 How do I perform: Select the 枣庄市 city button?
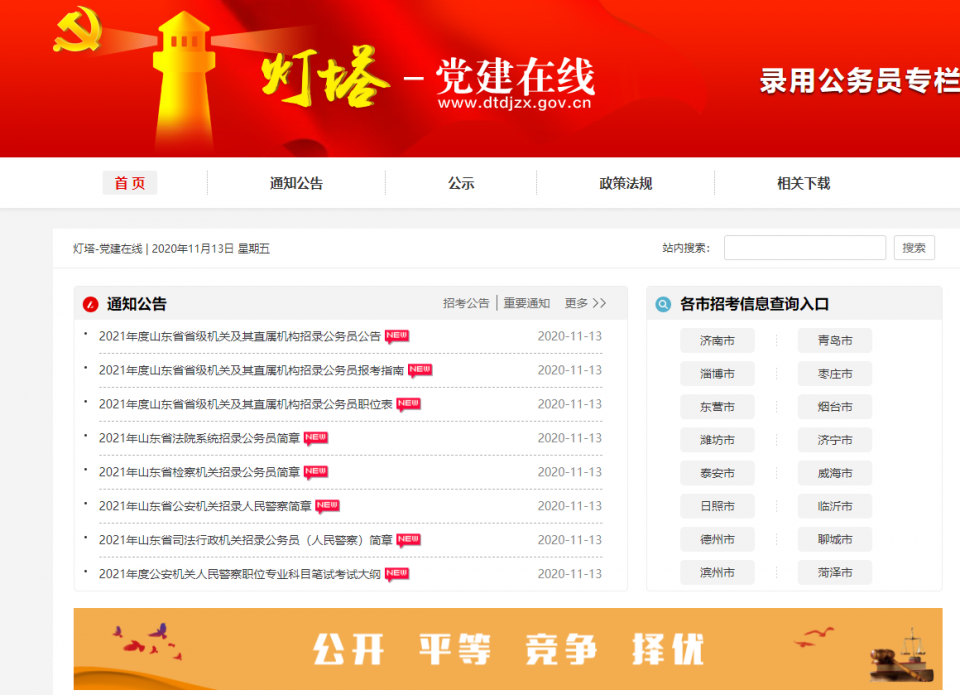835,374
